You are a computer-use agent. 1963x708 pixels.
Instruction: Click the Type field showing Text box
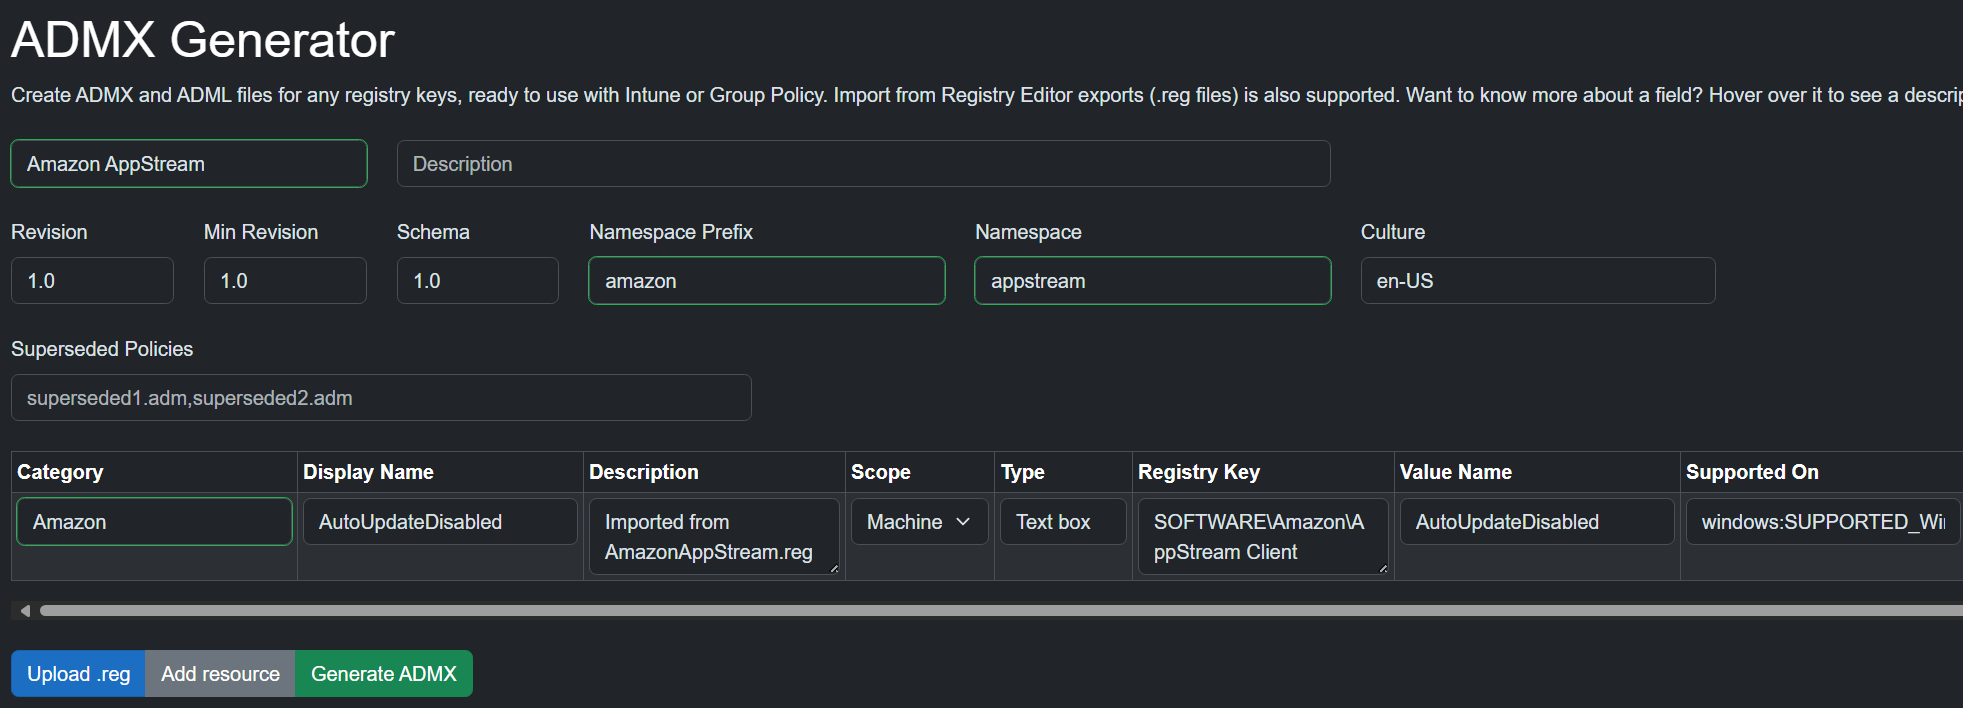[1062, 522]
